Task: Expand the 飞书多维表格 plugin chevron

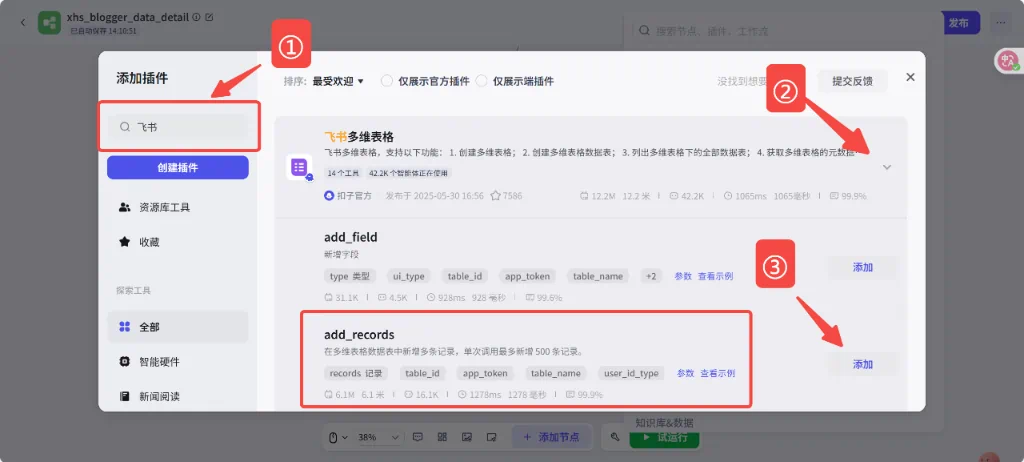Action: click(887, 168)
